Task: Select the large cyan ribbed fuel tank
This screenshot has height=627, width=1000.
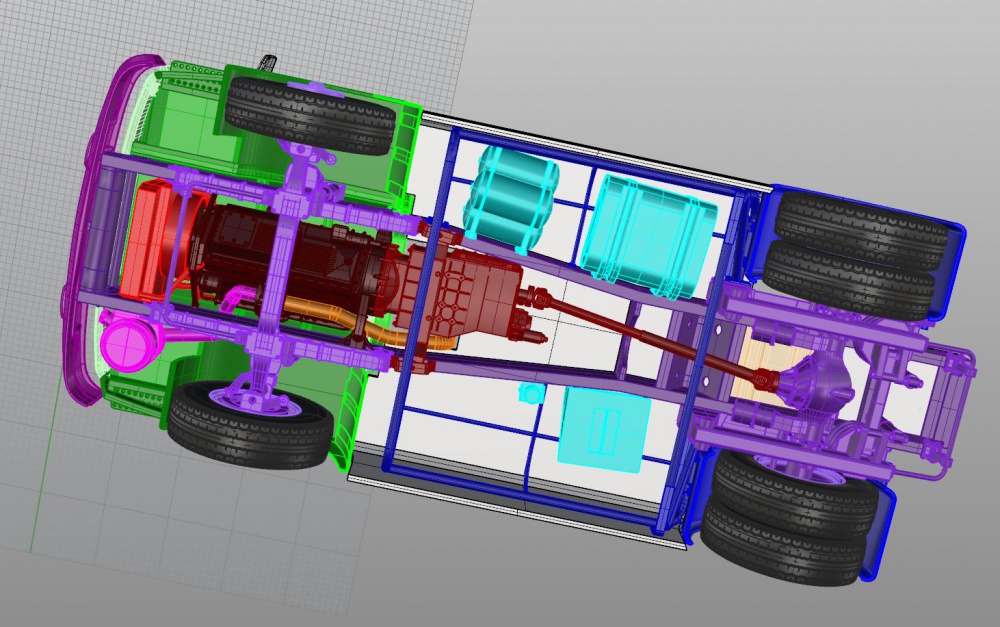Action: [x=647, y=236]
